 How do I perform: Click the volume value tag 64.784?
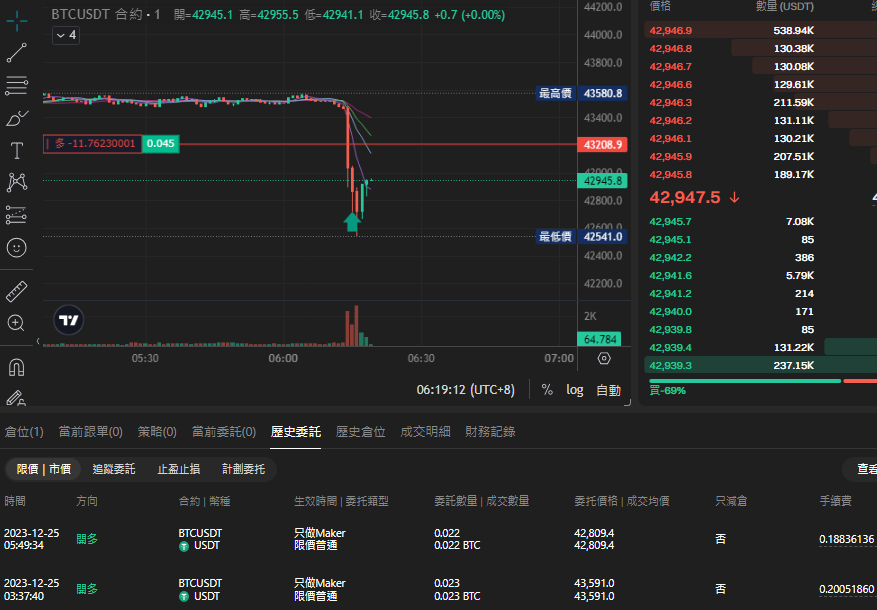point(600,339)
